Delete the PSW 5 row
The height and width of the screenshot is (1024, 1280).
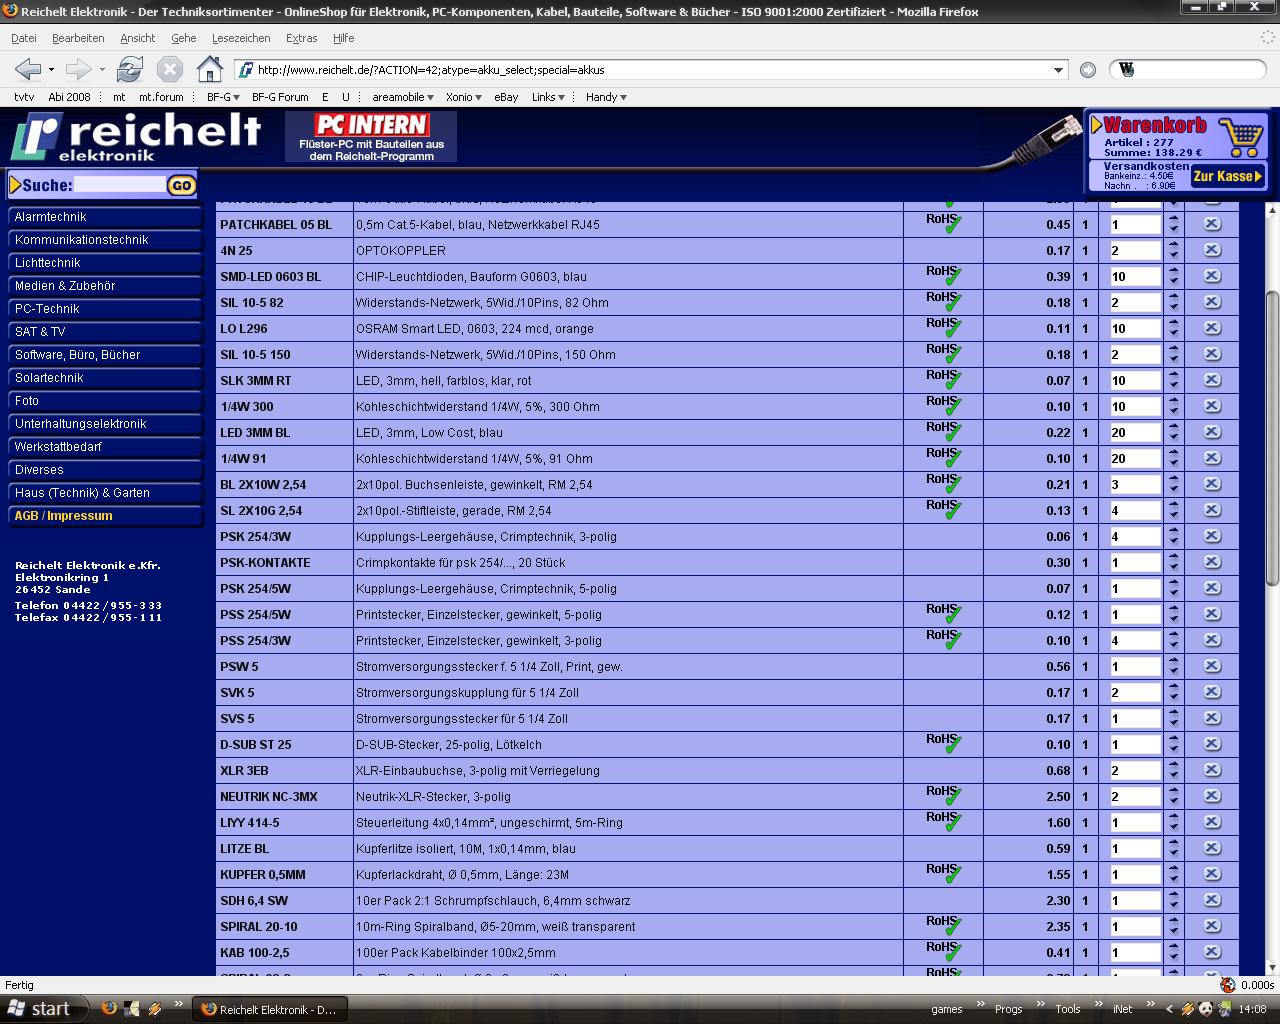point(1211,666)
